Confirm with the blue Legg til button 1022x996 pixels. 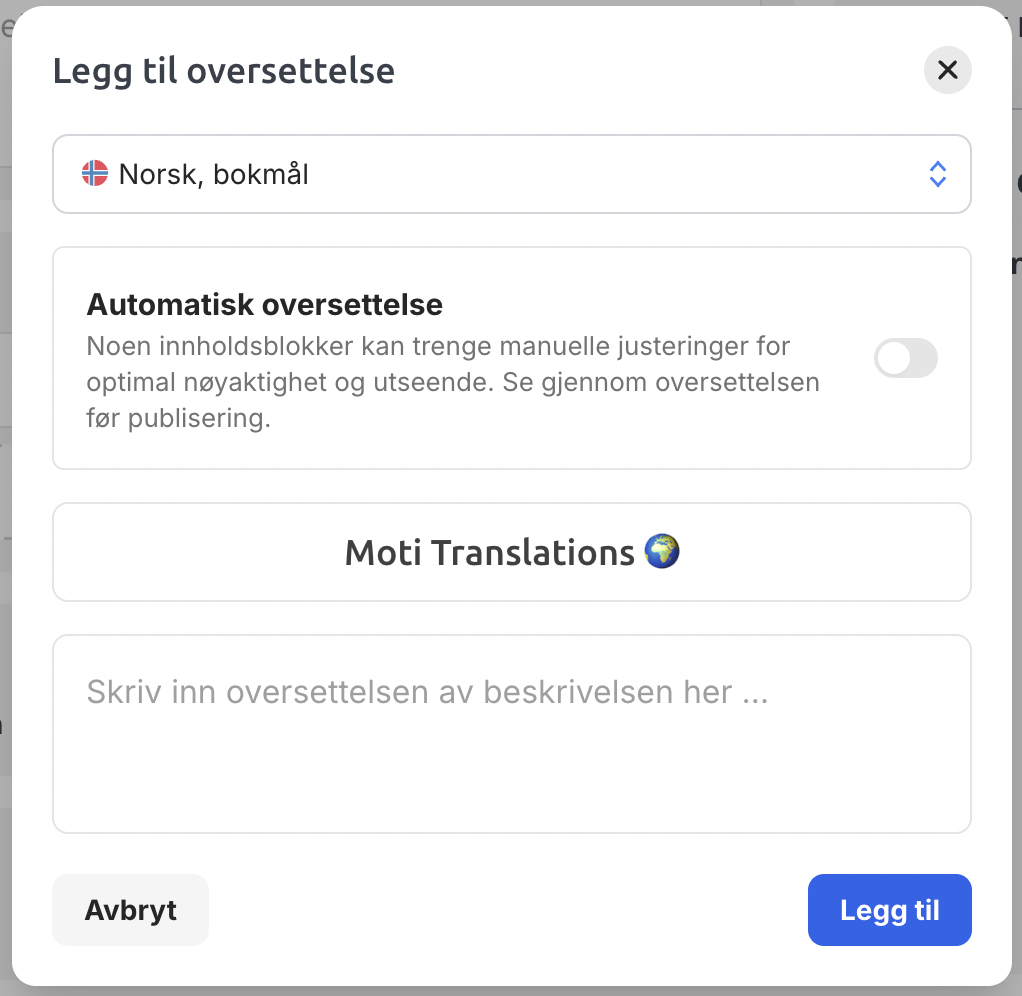[890, 910]
